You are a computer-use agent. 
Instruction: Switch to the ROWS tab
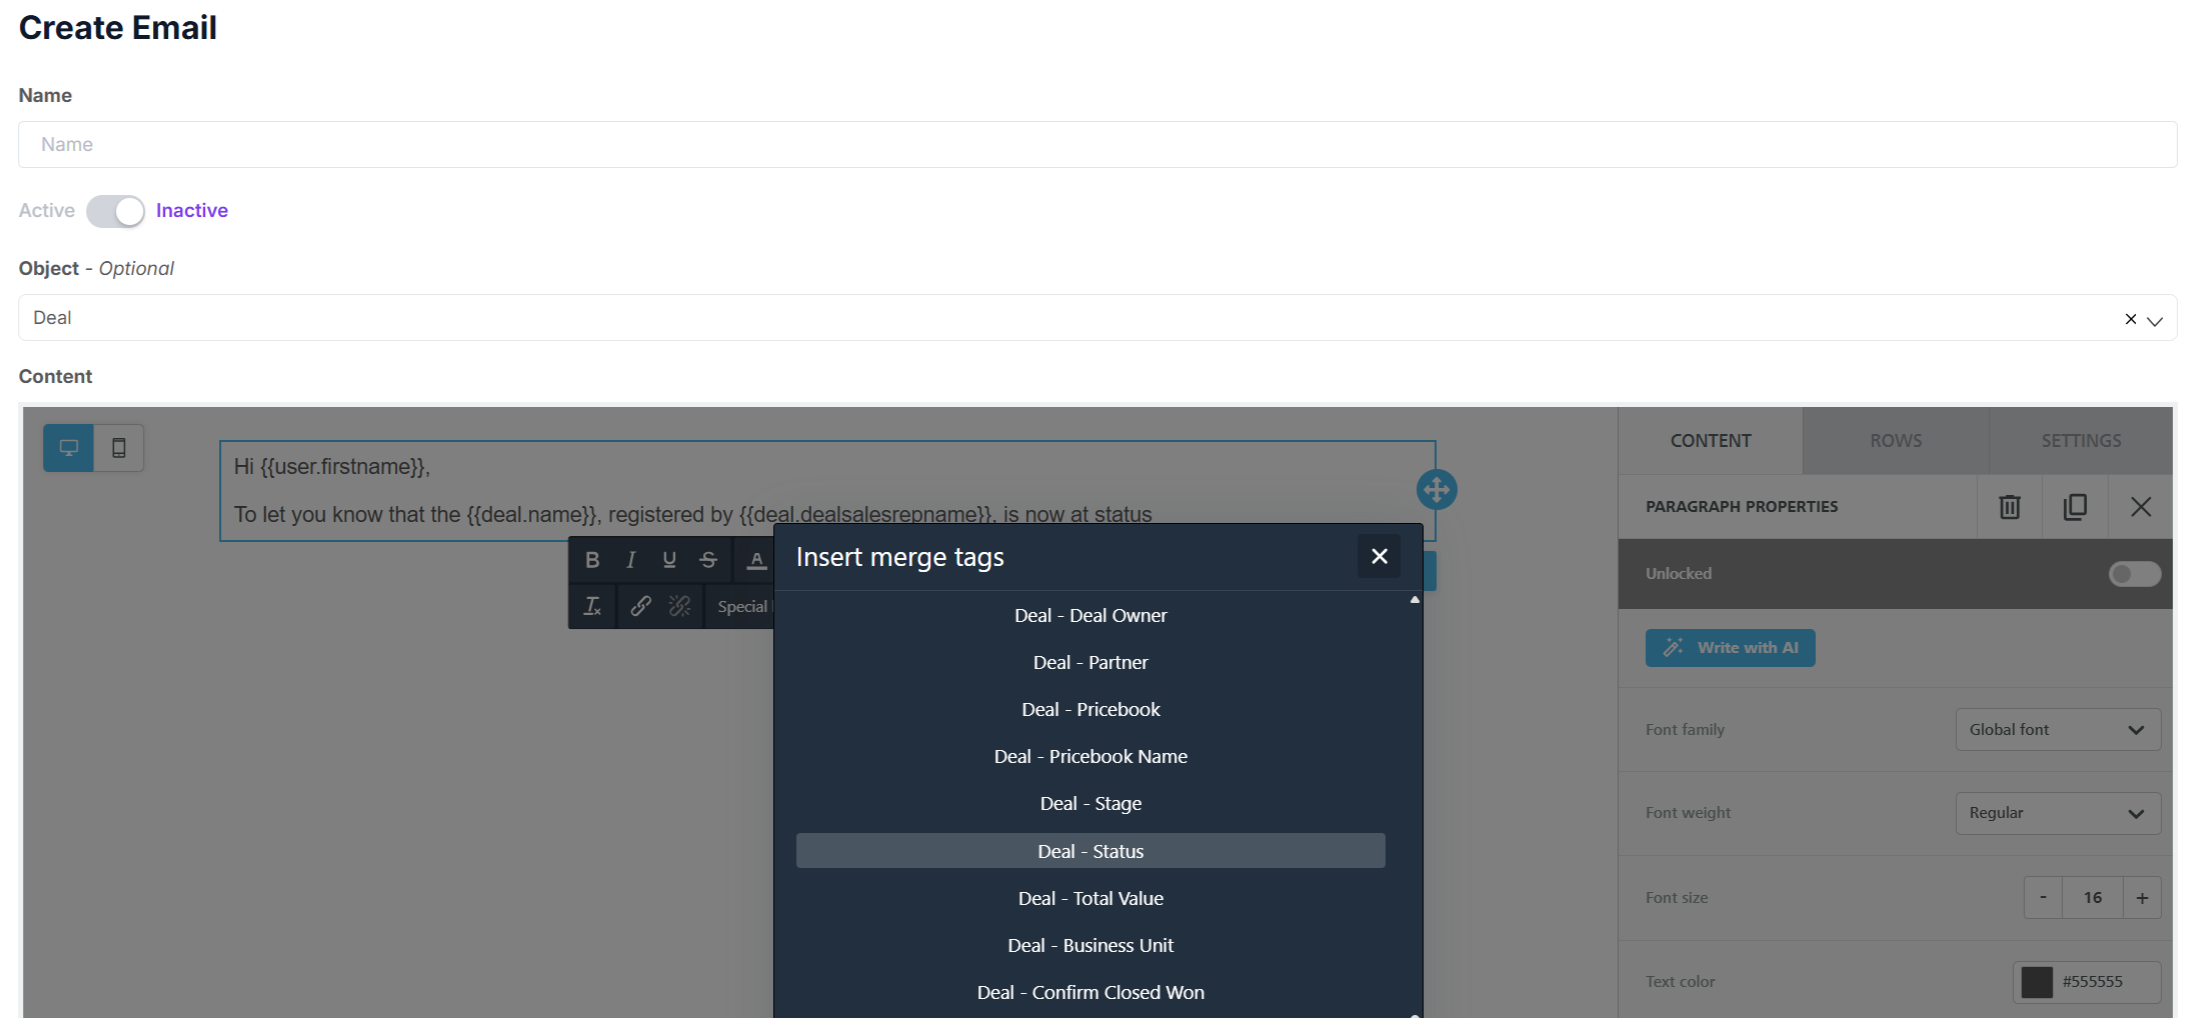(x=1896, y=441)
